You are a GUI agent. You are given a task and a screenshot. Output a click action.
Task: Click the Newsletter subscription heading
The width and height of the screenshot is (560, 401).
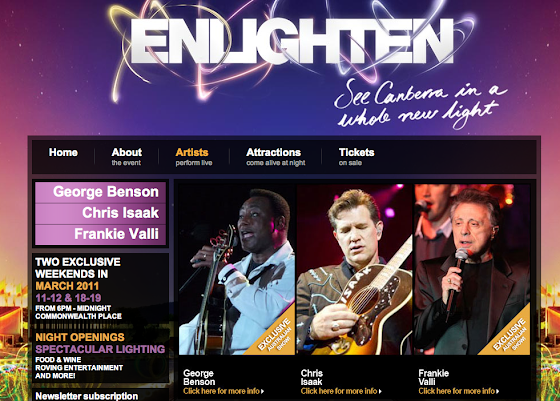tap(87, 396)
